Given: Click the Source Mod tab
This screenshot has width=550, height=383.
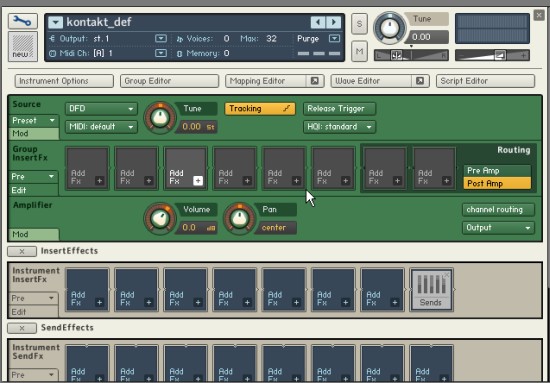Looking at the screenshot, I should click(34, 134).
